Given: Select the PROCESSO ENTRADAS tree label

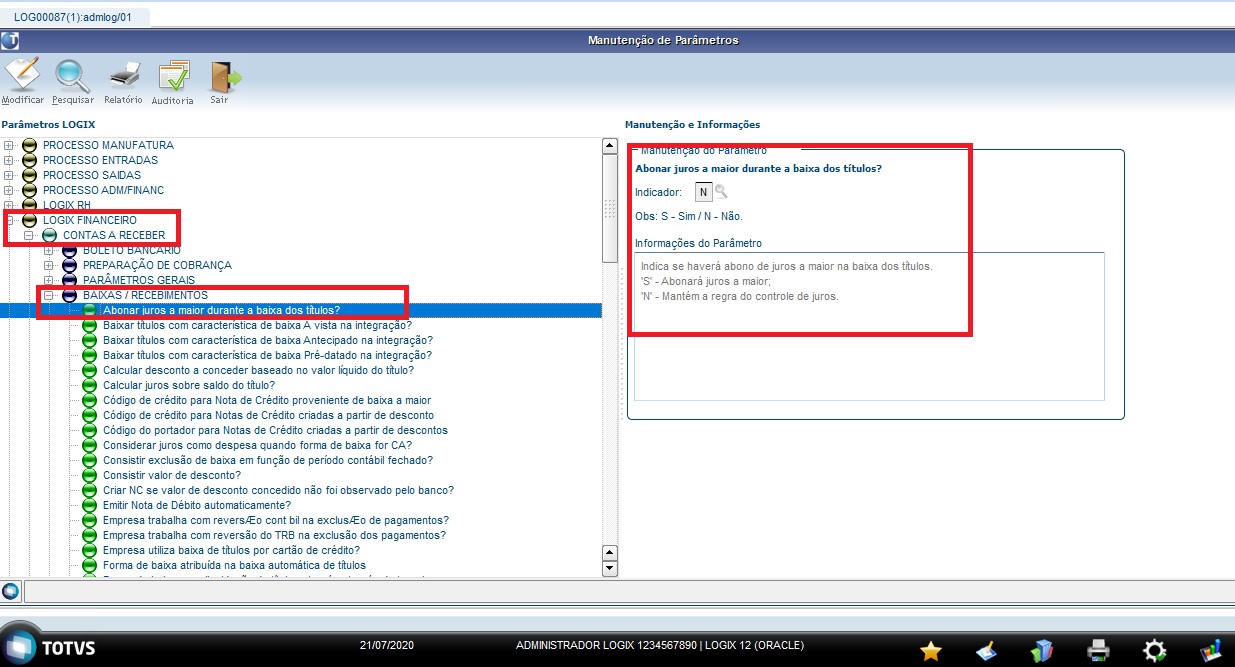Looking at the screenshot, I should 100,160.
